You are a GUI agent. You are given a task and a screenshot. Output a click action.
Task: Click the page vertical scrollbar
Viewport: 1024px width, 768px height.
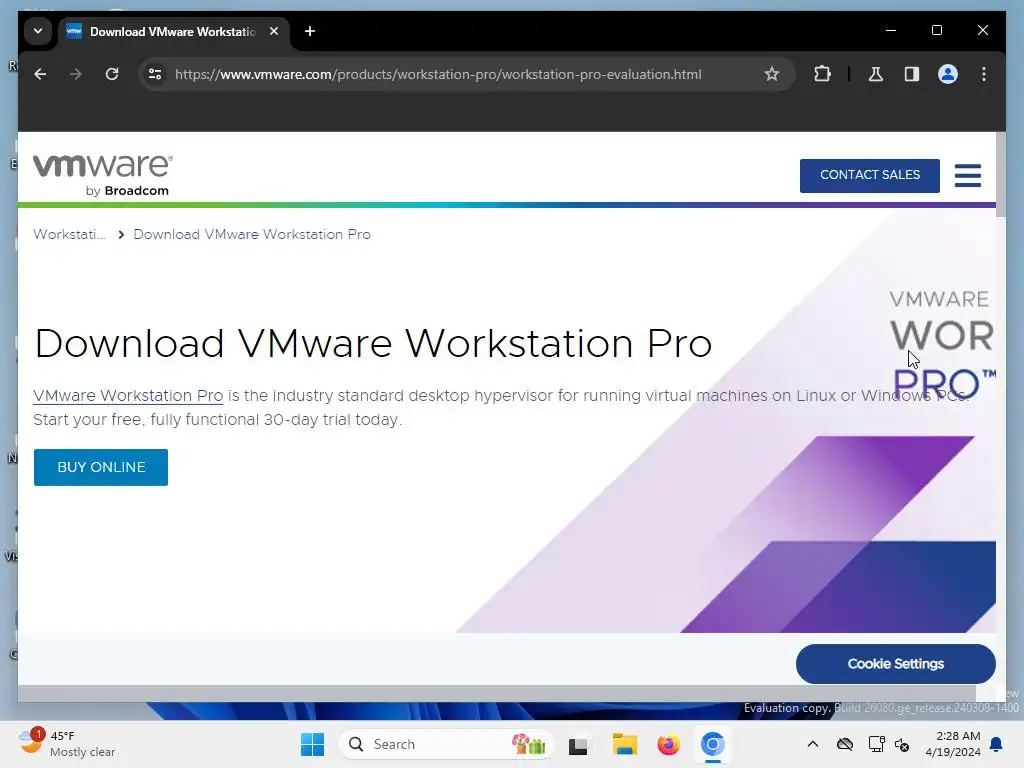point(1000,174)
